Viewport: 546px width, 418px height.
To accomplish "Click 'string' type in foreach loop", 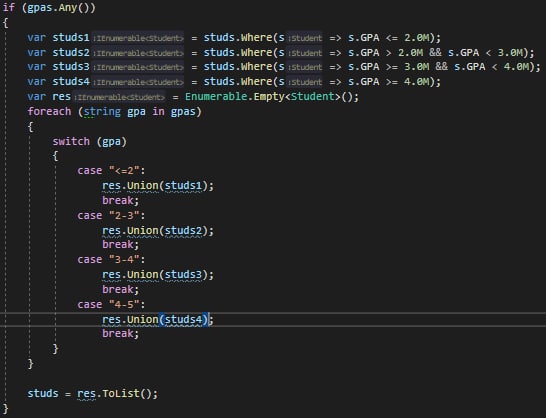I will [x=102, y=111].
